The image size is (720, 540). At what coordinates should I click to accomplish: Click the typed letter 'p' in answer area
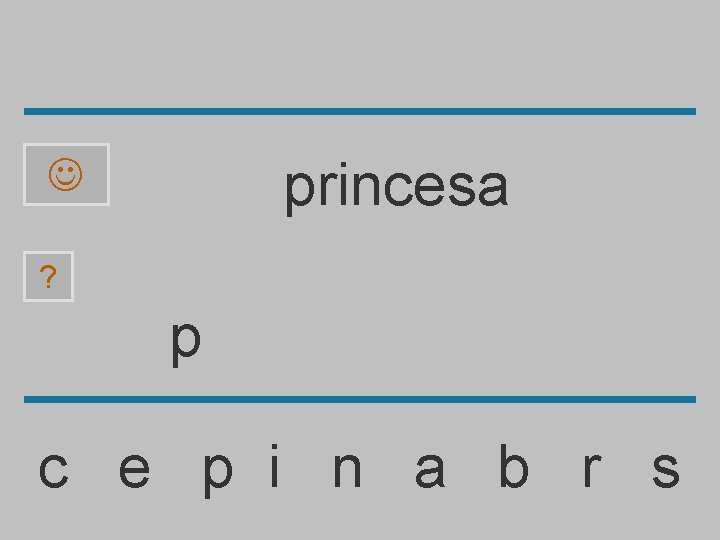(x=186, y=343)
